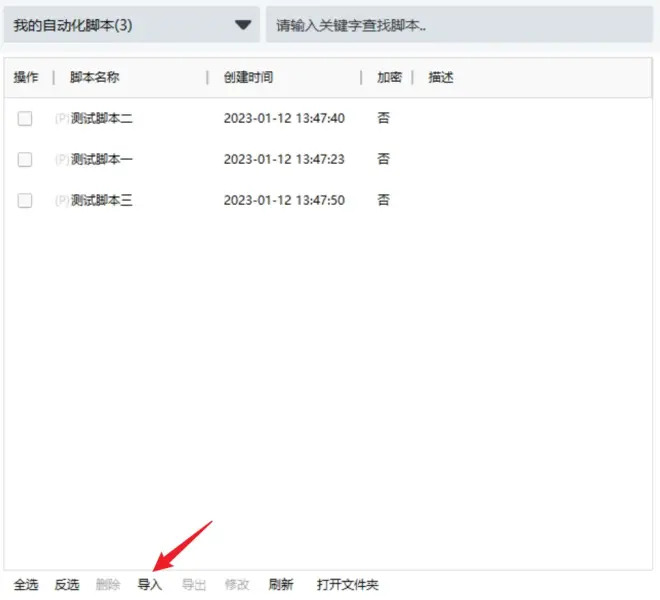Tick the checkbox for 测试脚本二
Image resolution: width=660 pixels, height=600 pixels.
click(25, 119)
